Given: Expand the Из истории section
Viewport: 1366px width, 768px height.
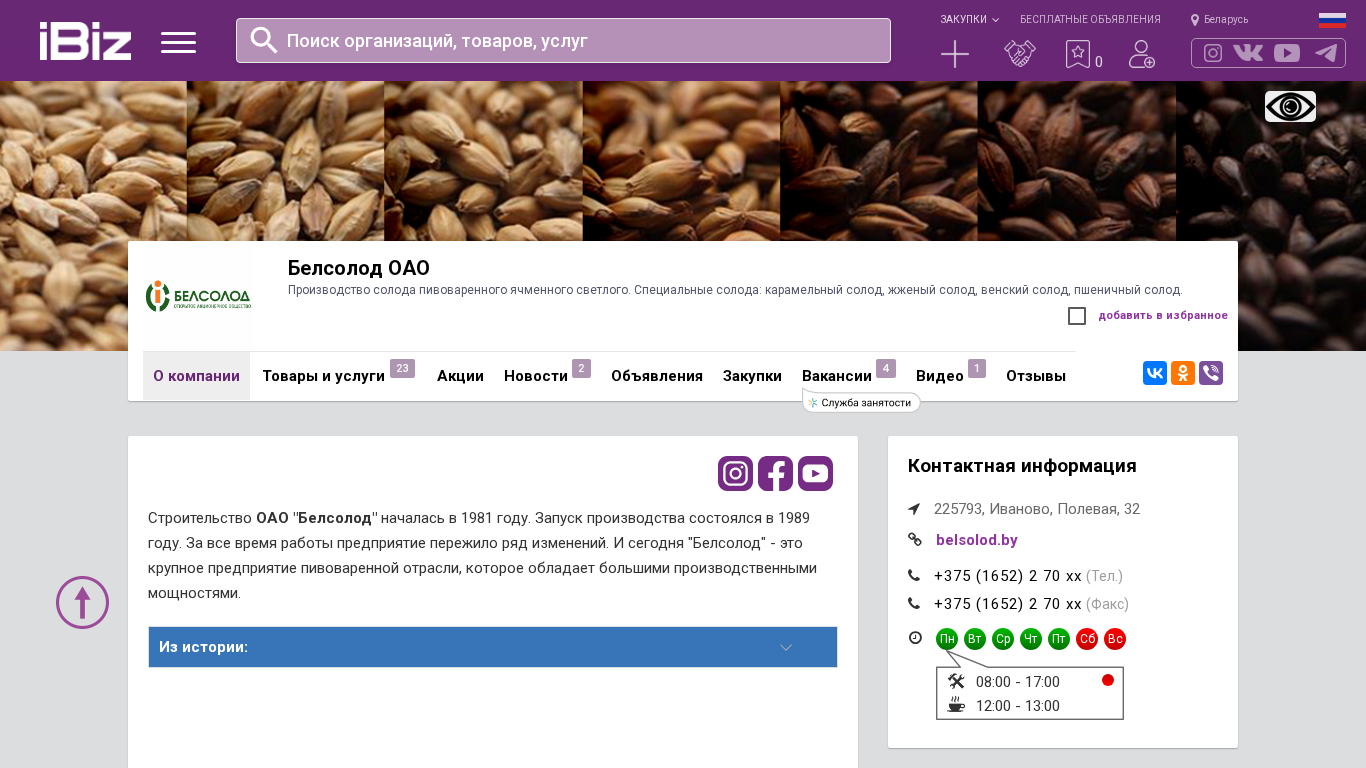Looking at the screenshot, I should click(x=493, y=647).
